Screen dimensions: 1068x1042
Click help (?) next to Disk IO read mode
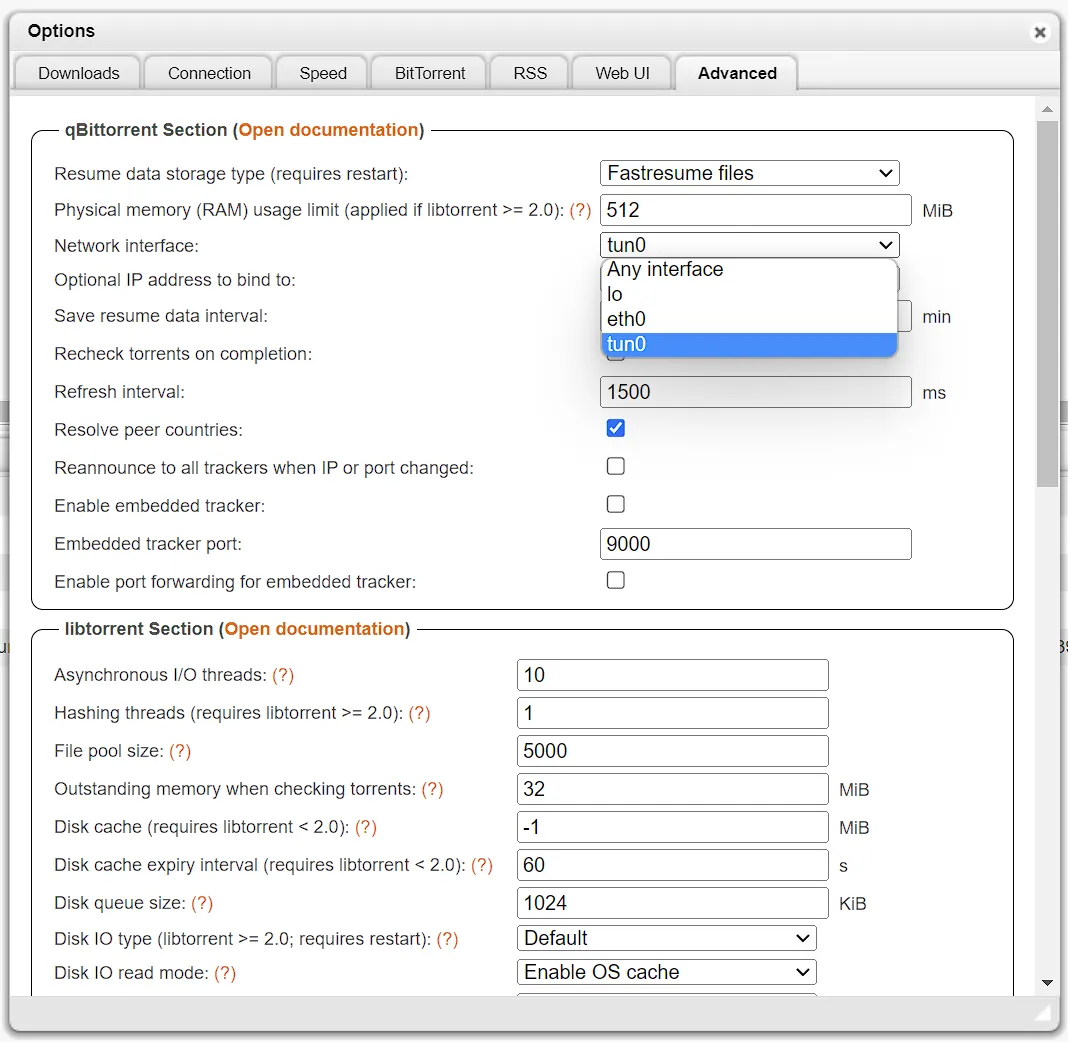[225, 973]
